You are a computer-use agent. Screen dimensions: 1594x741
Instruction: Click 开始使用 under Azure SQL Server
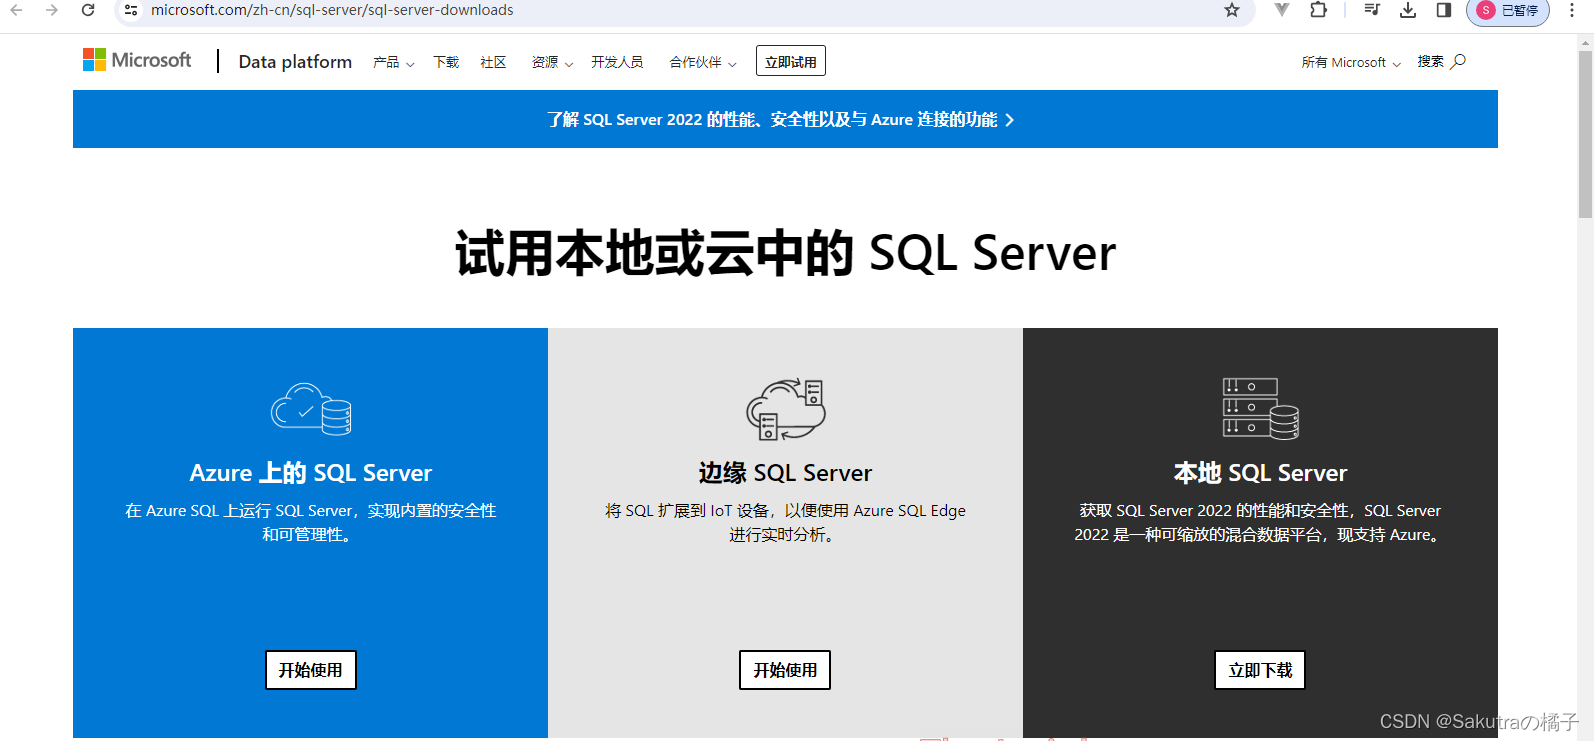311,670
